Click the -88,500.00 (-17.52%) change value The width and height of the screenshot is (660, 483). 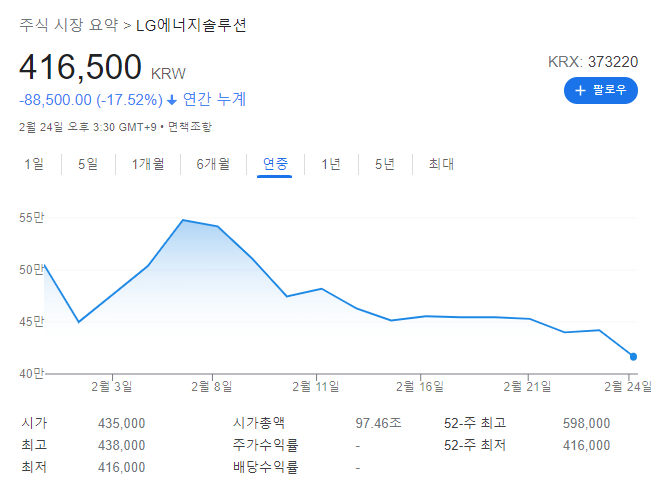click(x=91, y=100)
